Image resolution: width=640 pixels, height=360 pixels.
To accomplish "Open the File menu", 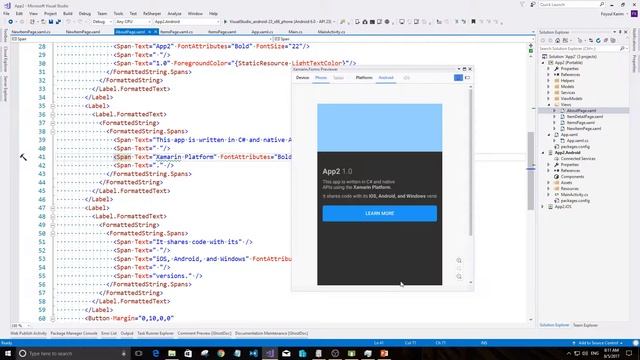I will click(x=6, y=13).
